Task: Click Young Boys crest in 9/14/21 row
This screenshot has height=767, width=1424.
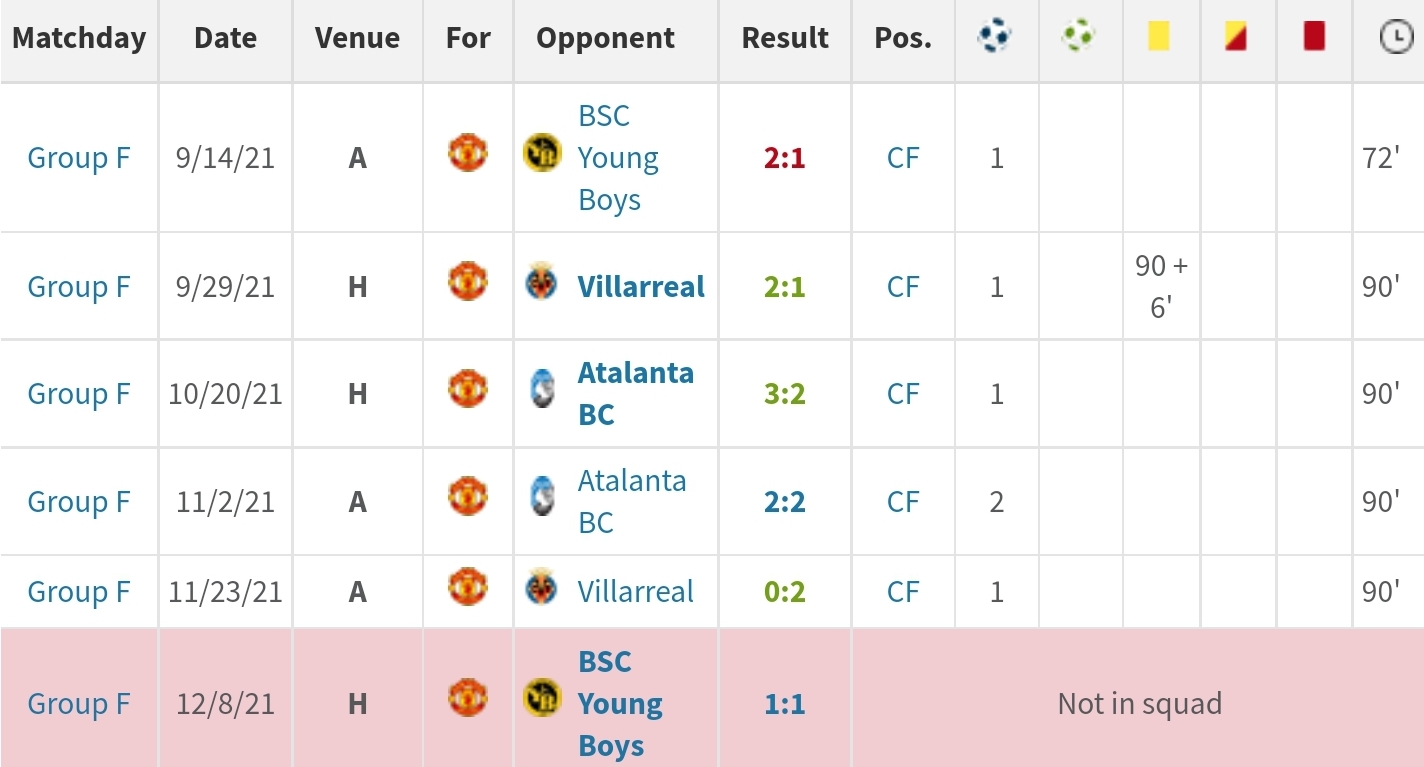Action: coord(542,154)
